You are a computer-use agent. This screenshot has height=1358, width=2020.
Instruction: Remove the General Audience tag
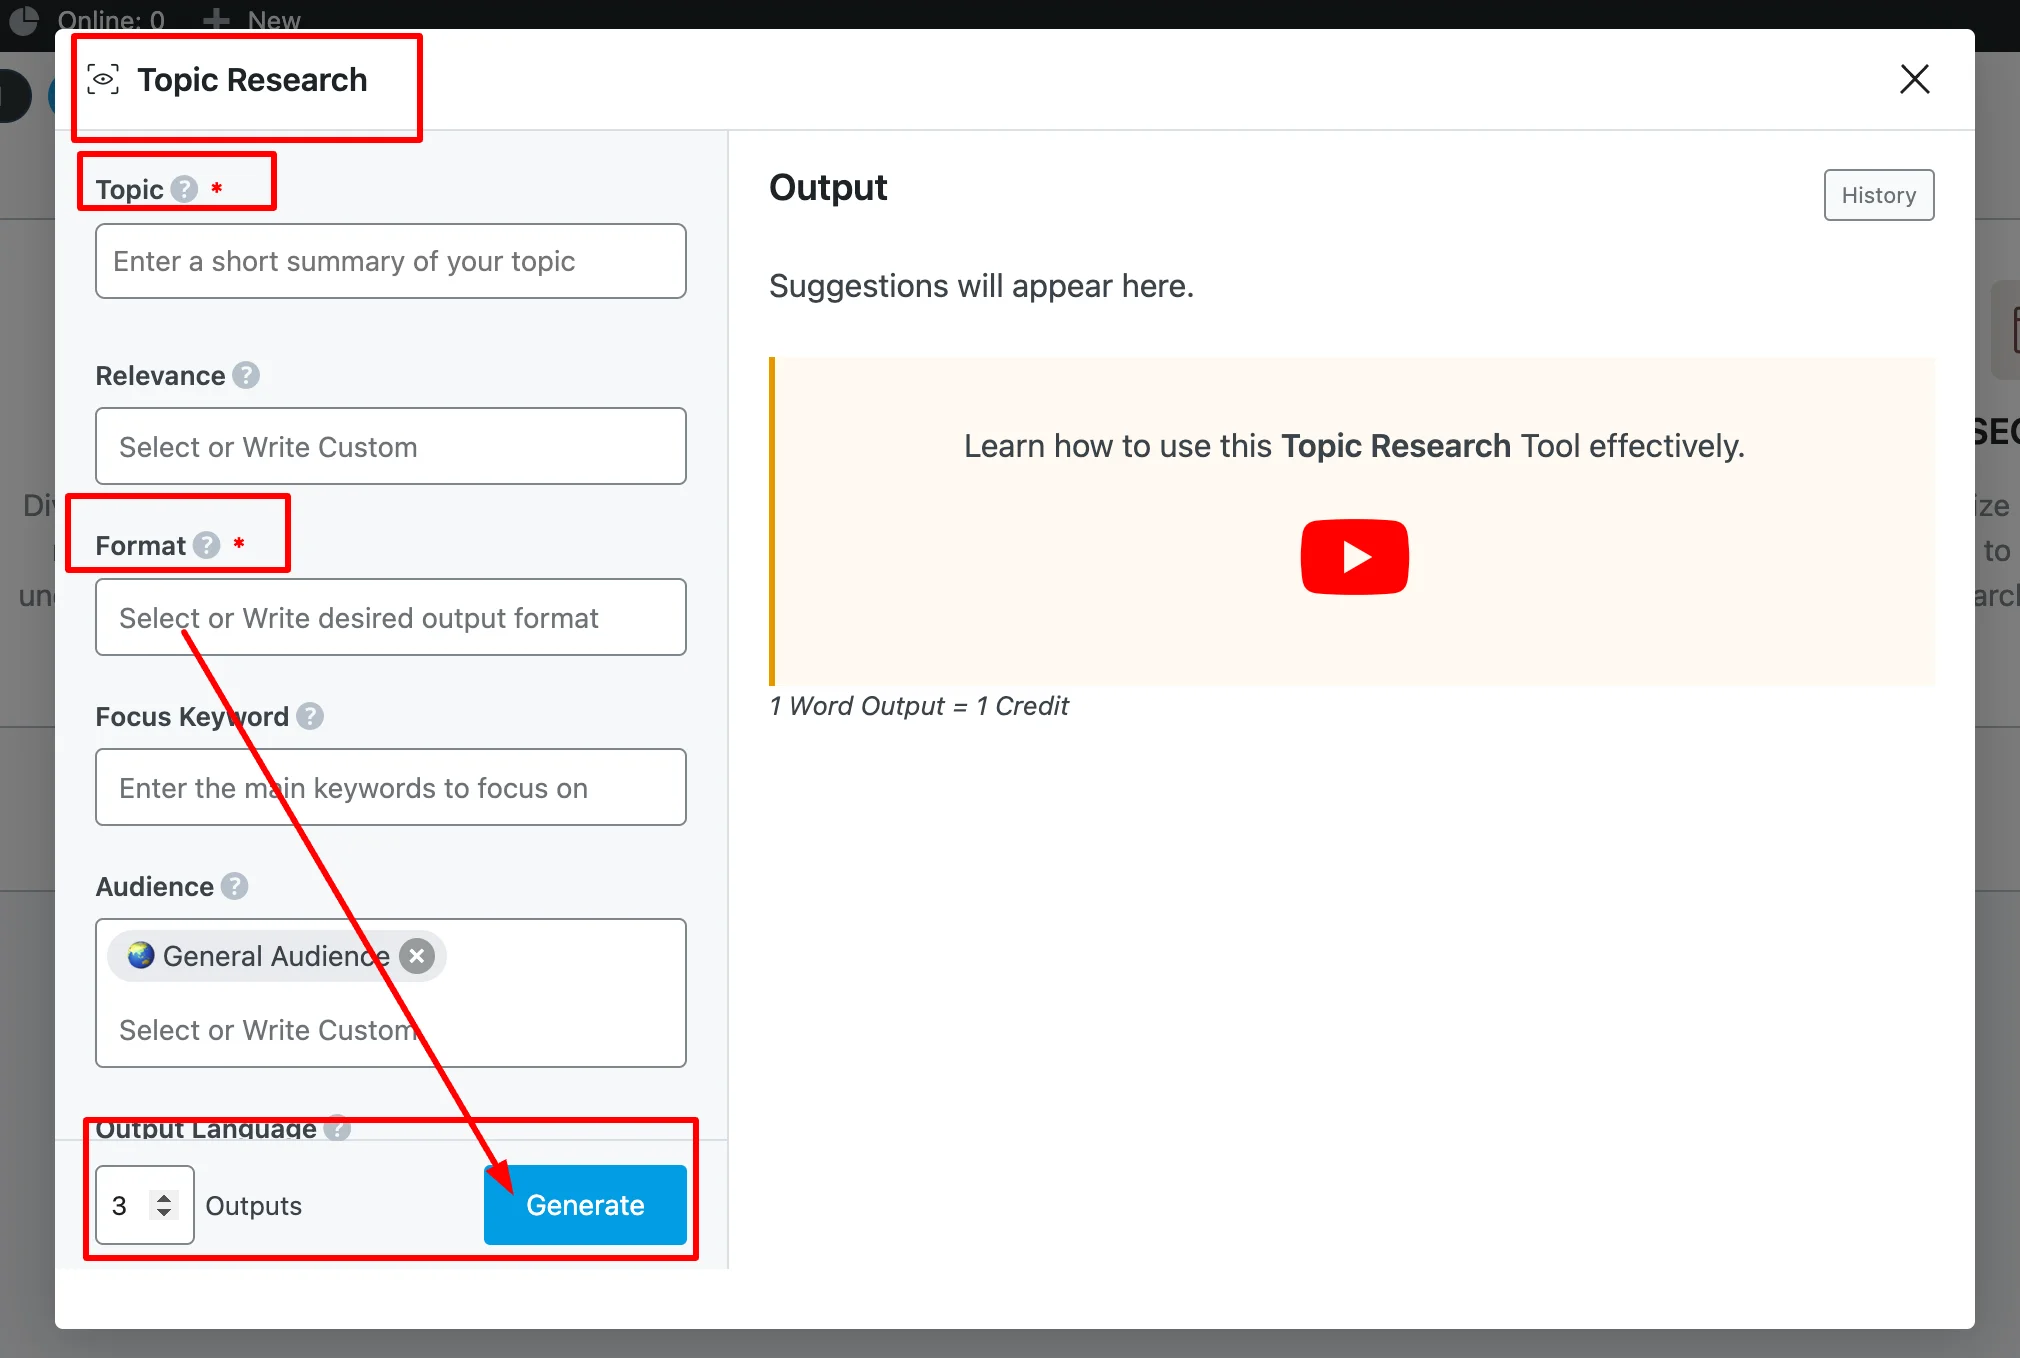[x=417, y=956]
